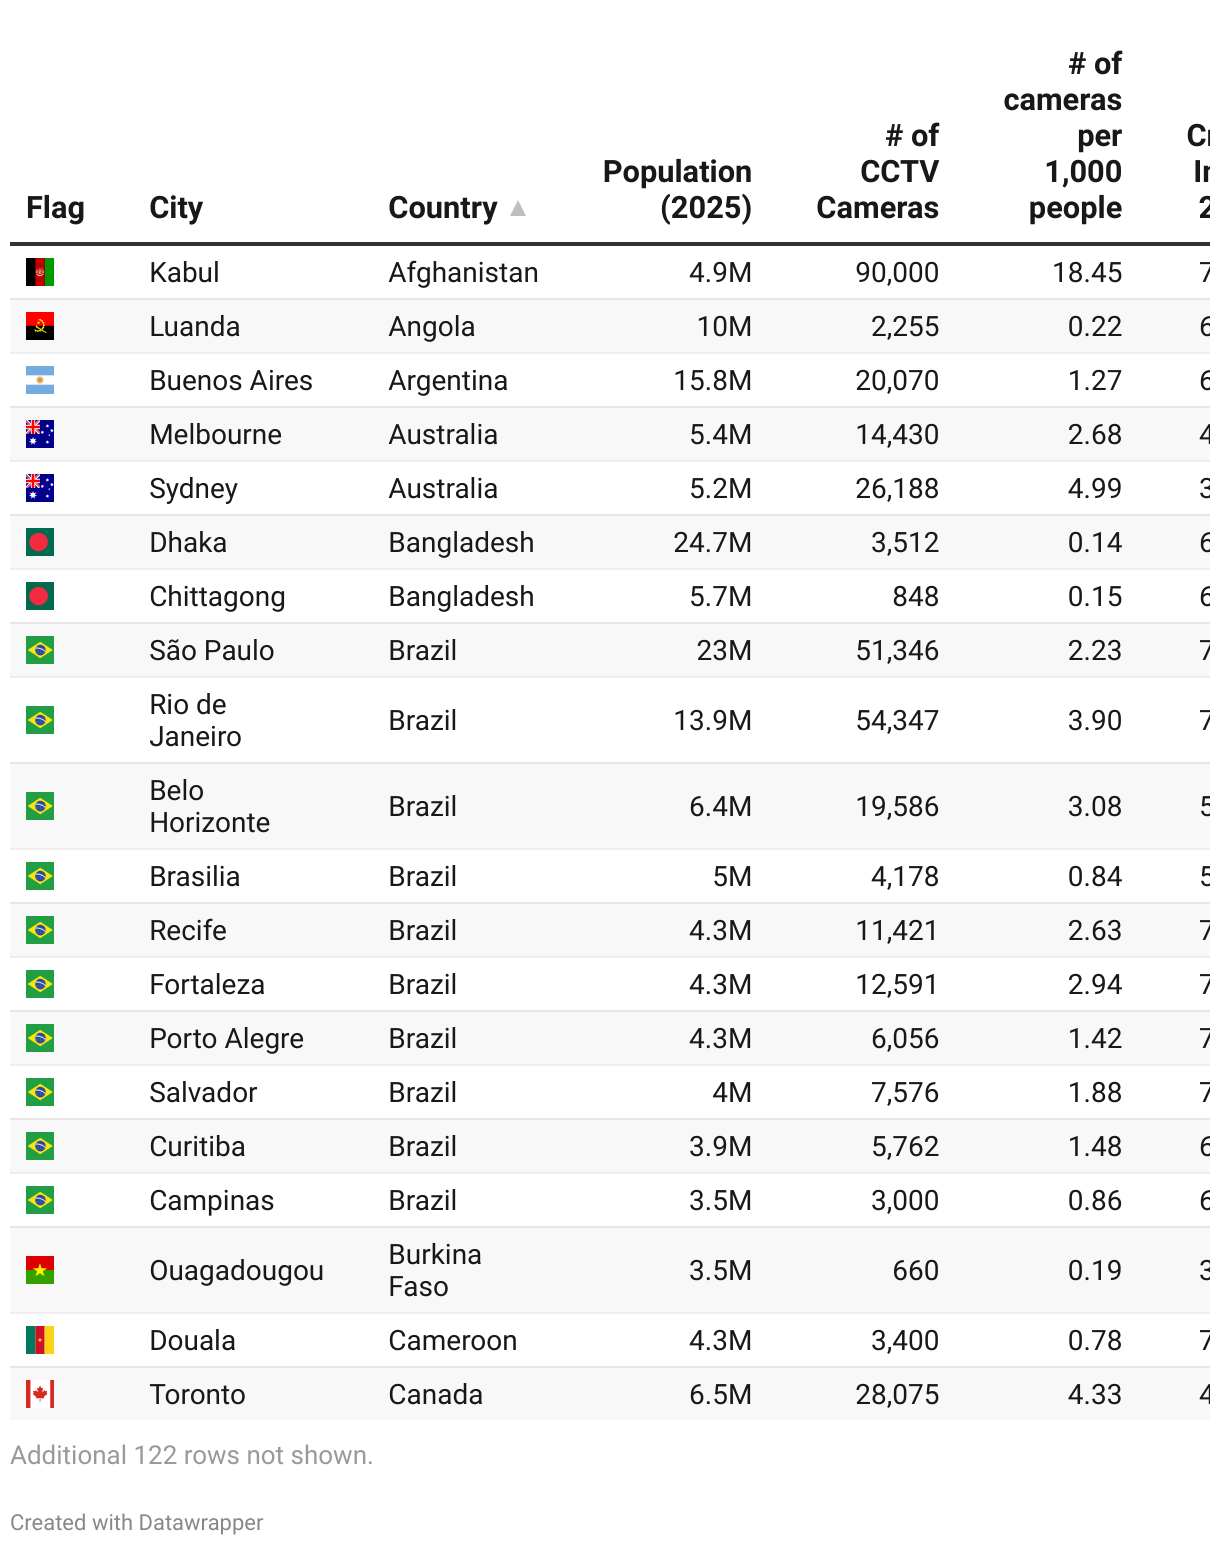This screenshot has height=1546, width=1220.
Task: Click the Argentina flag beside Buenos Aires
Action: click(40, 380)
